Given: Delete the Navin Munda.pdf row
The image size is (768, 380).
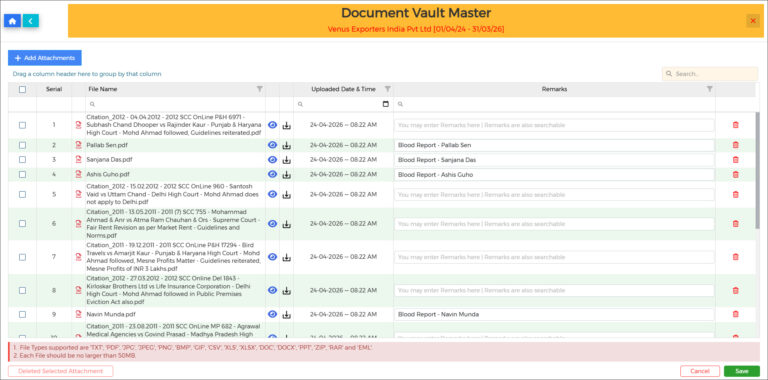Looking at the screenshot, I should [735, 314].
